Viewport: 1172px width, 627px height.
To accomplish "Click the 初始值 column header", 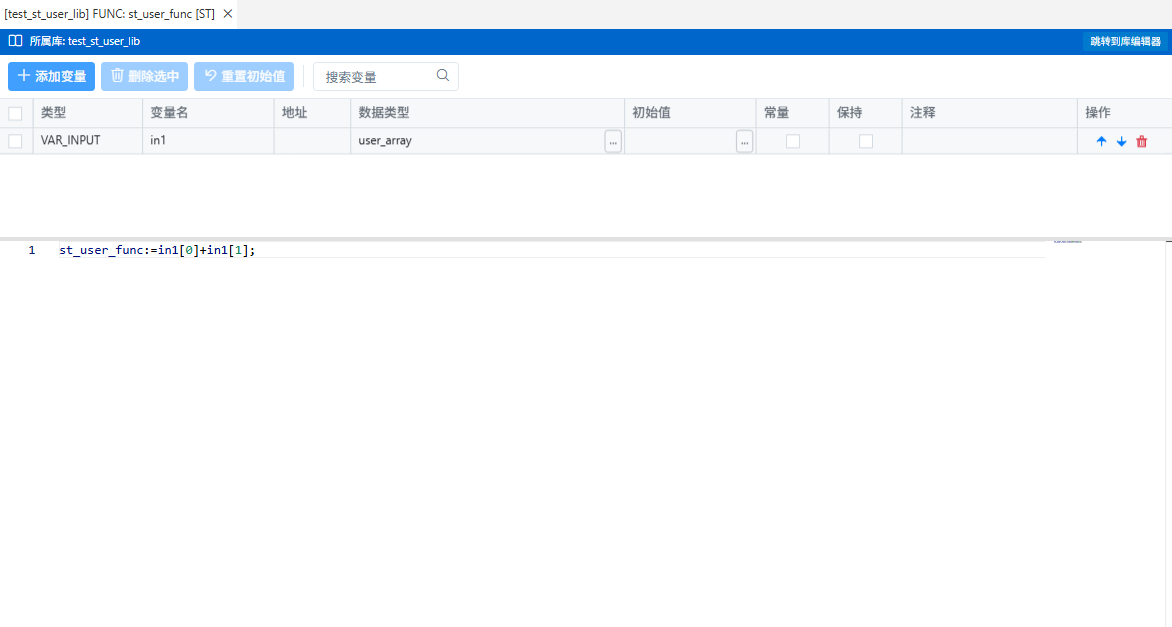I will click(x=690, y=113).
